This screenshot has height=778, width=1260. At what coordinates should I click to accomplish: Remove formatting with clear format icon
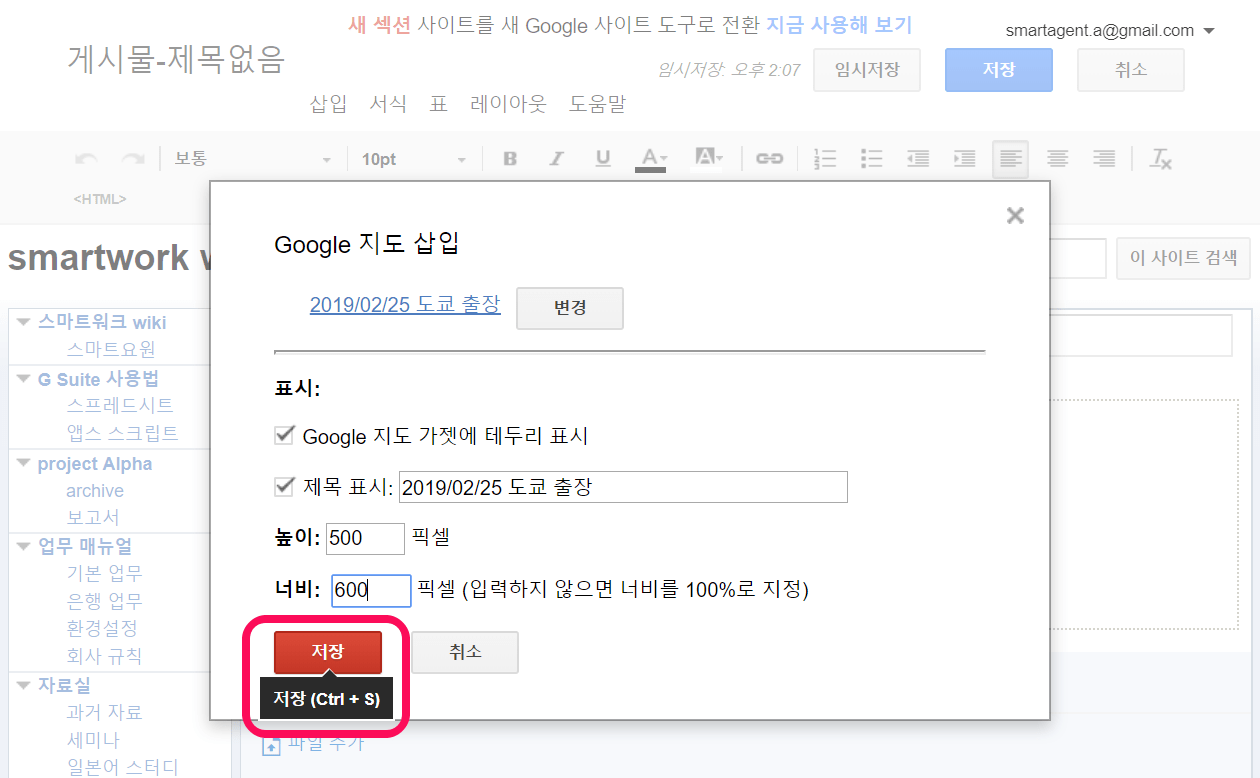coord(1160,158)
